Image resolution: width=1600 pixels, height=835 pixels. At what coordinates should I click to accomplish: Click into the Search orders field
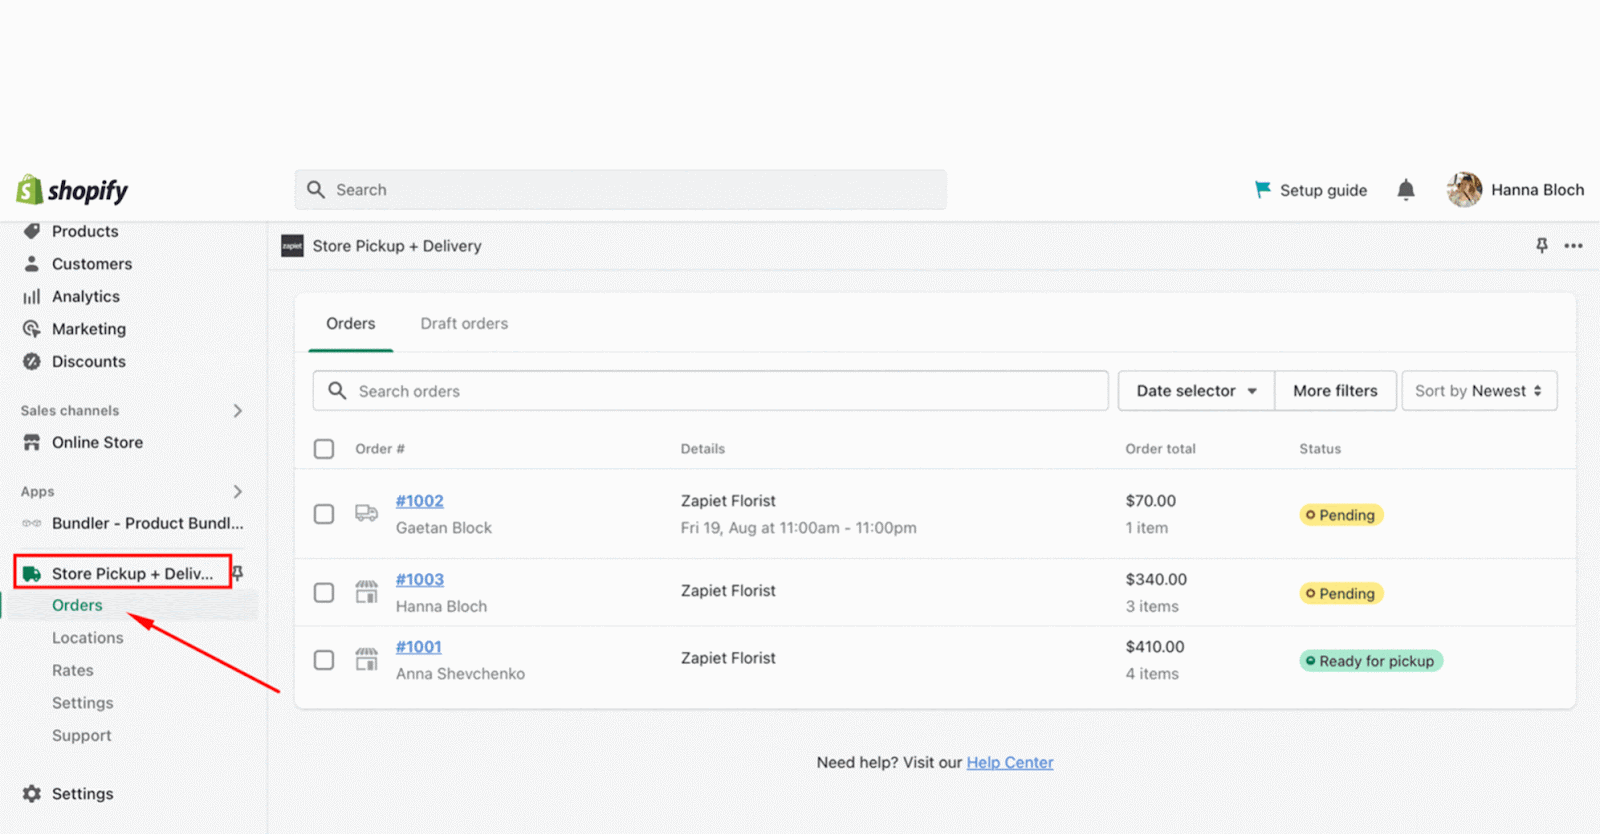pos(711,390)
